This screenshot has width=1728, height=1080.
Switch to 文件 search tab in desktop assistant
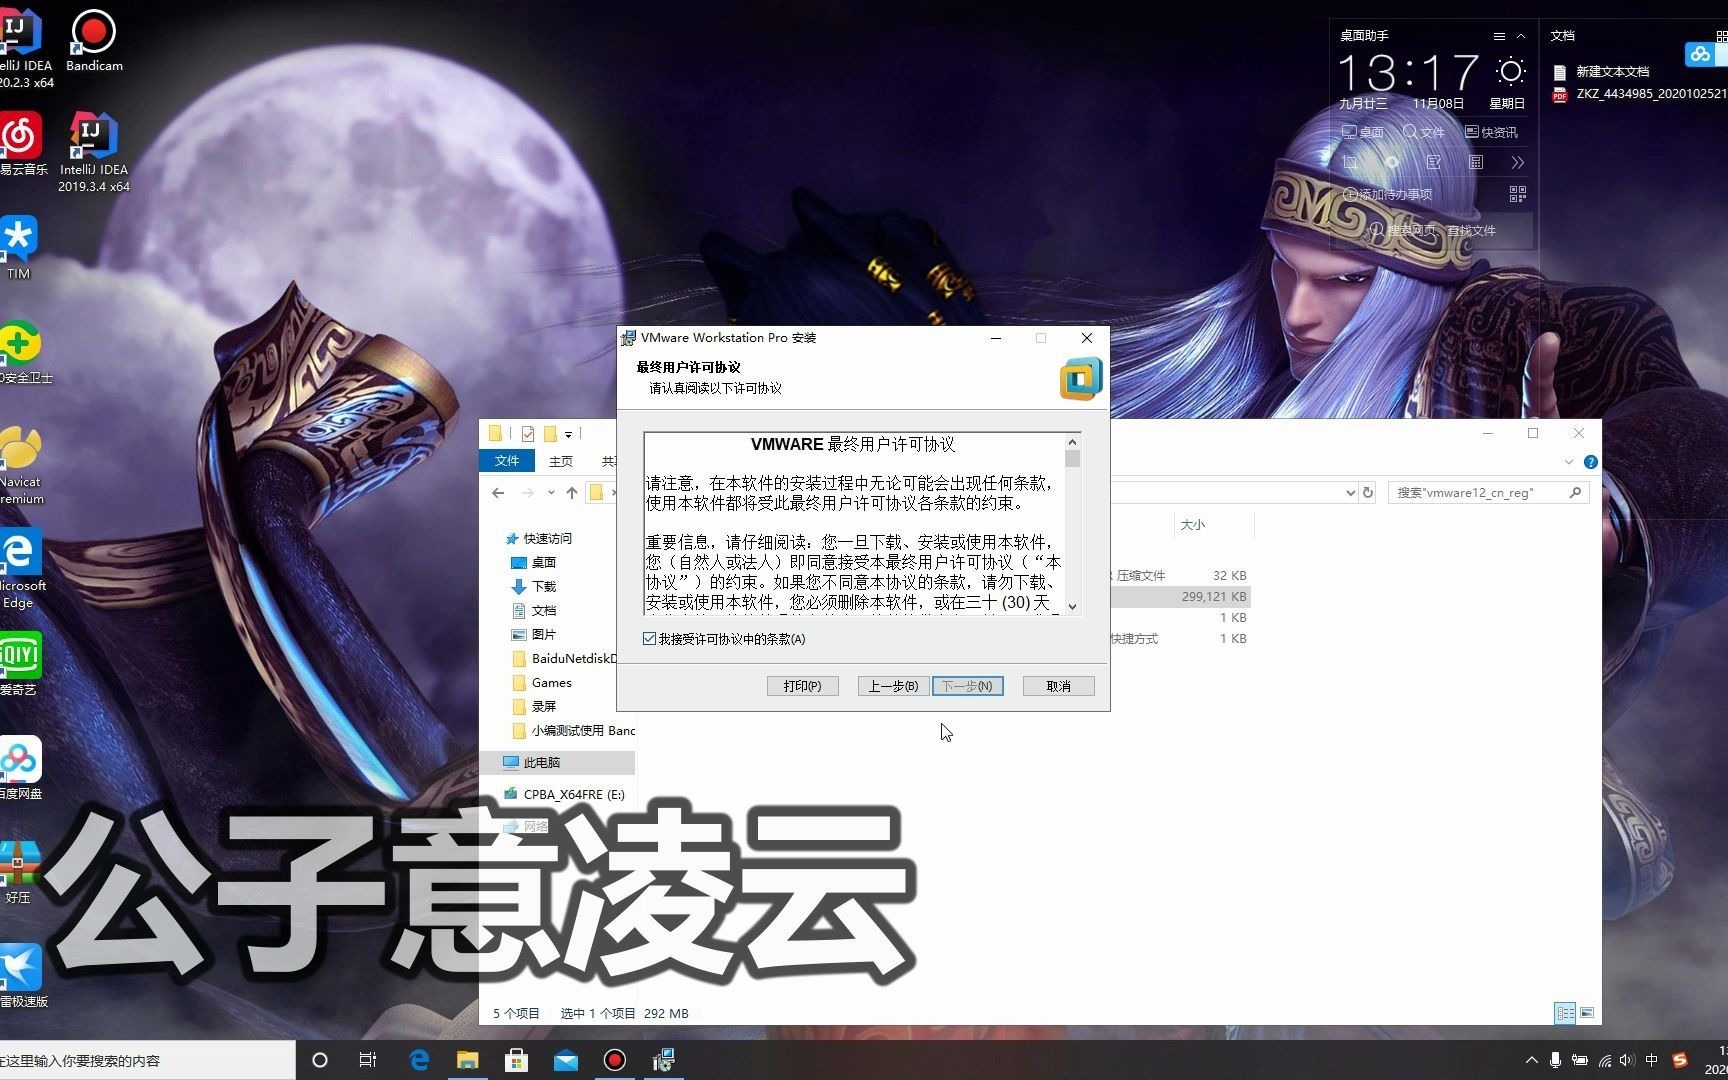pos(1424,132)
